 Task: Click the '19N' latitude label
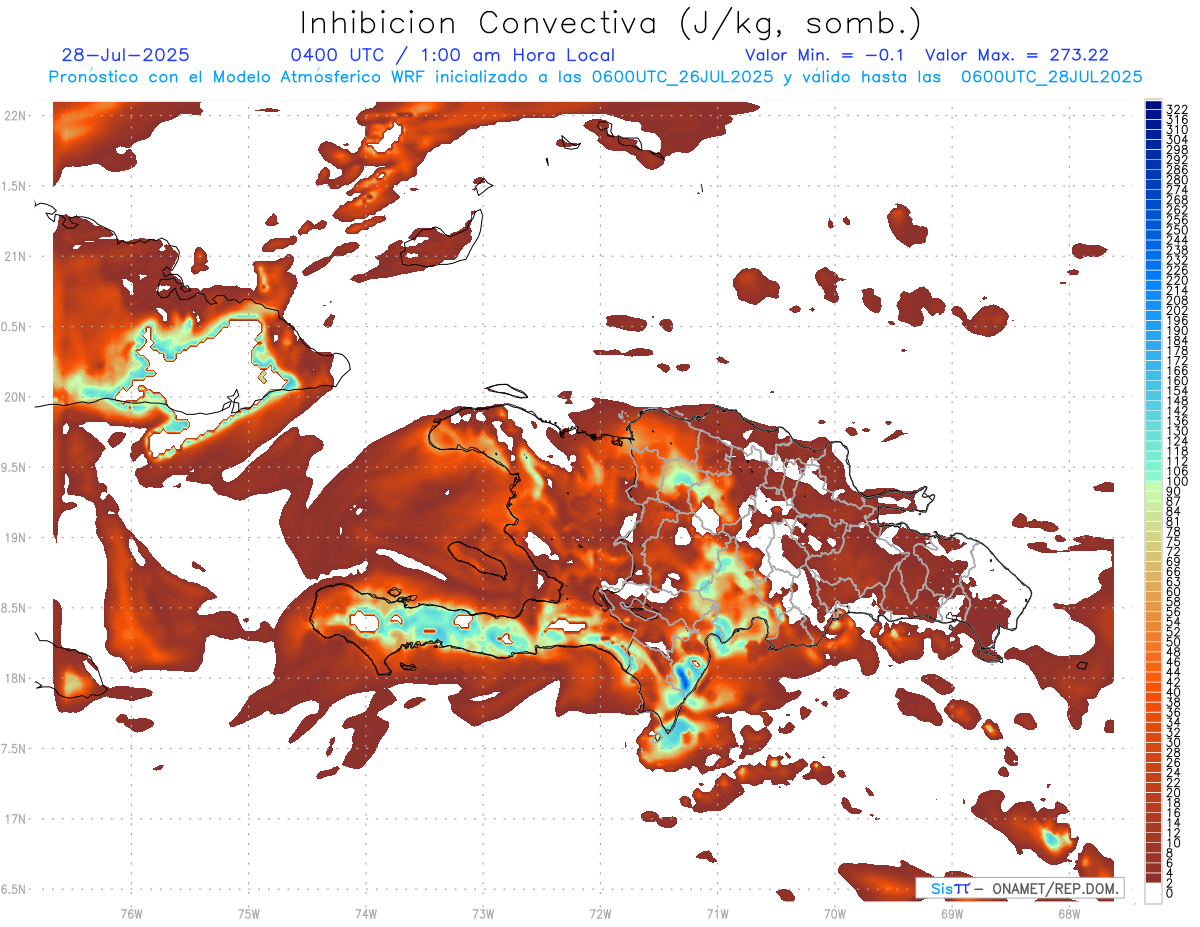[x=15, y=538]
